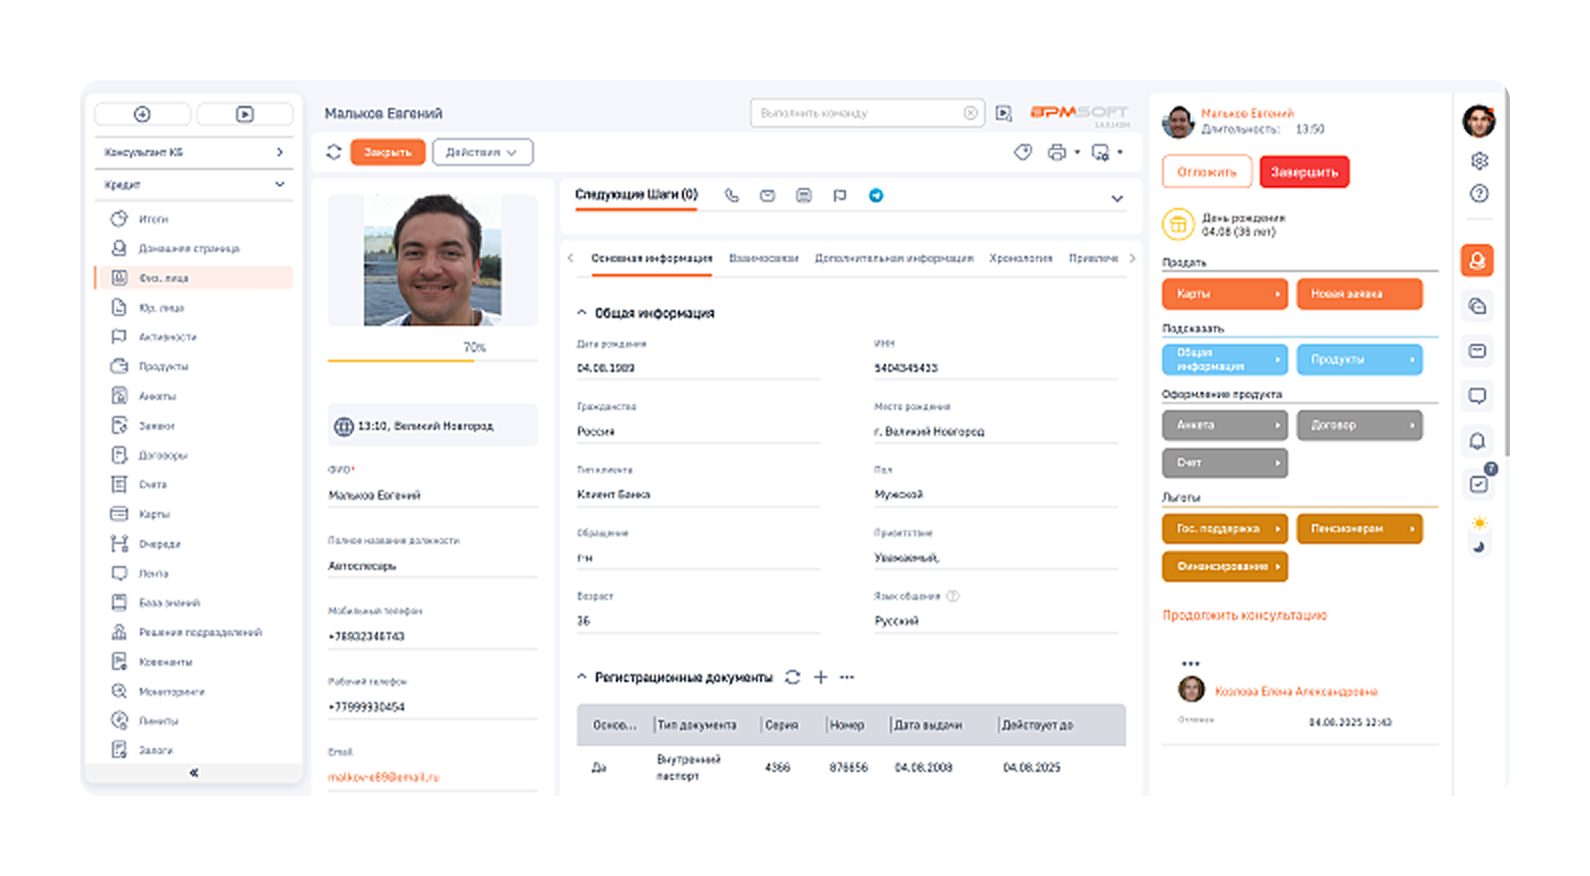Viewport: 1590px width, 876px height.
Task: Open the page view settings icon
Action: [1101, 152]
